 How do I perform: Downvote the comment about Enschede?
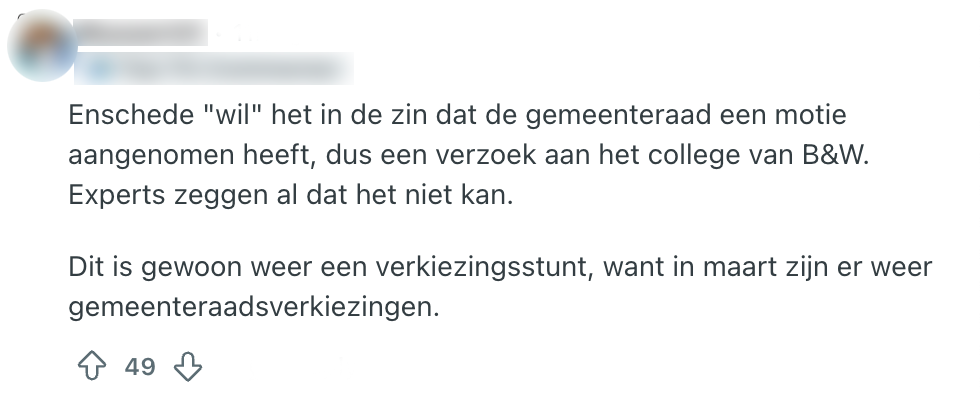point(188,367)
